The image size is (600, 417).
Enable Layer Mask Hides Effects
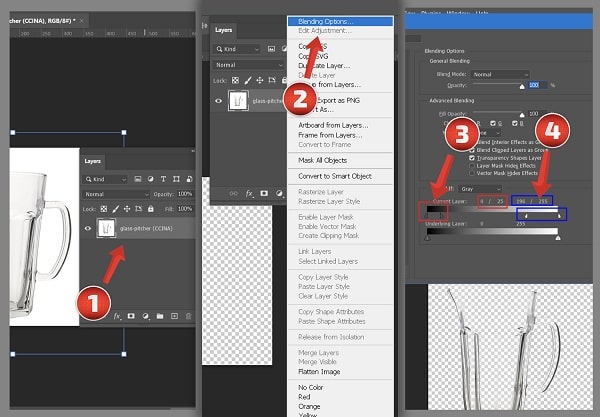coord(472,166)
